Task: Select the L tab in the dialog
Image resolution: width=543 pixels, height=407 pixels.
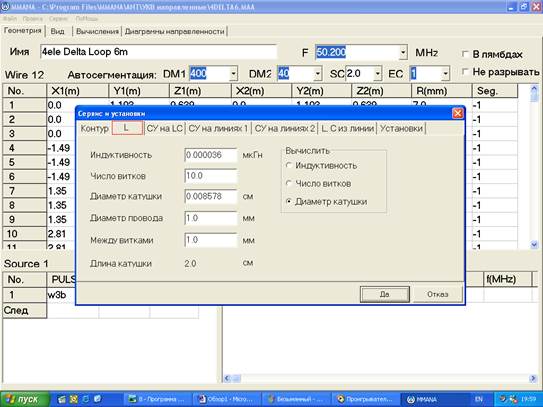Action: click(x=127, y=128)
